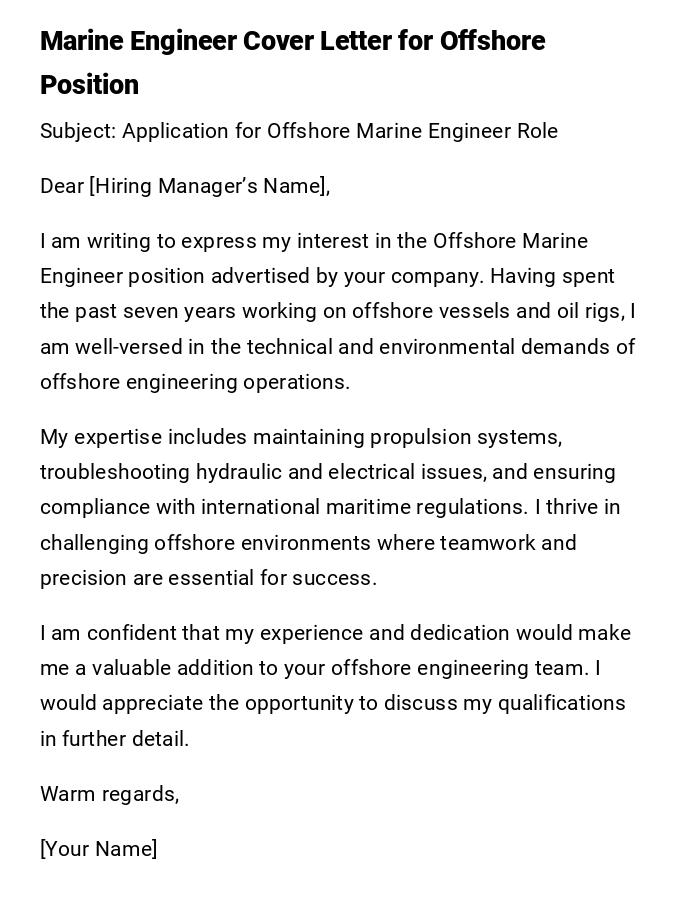
Task: Click the word "Dear" in the salutation
Action: pyautogui.click(x=62, y=186)
